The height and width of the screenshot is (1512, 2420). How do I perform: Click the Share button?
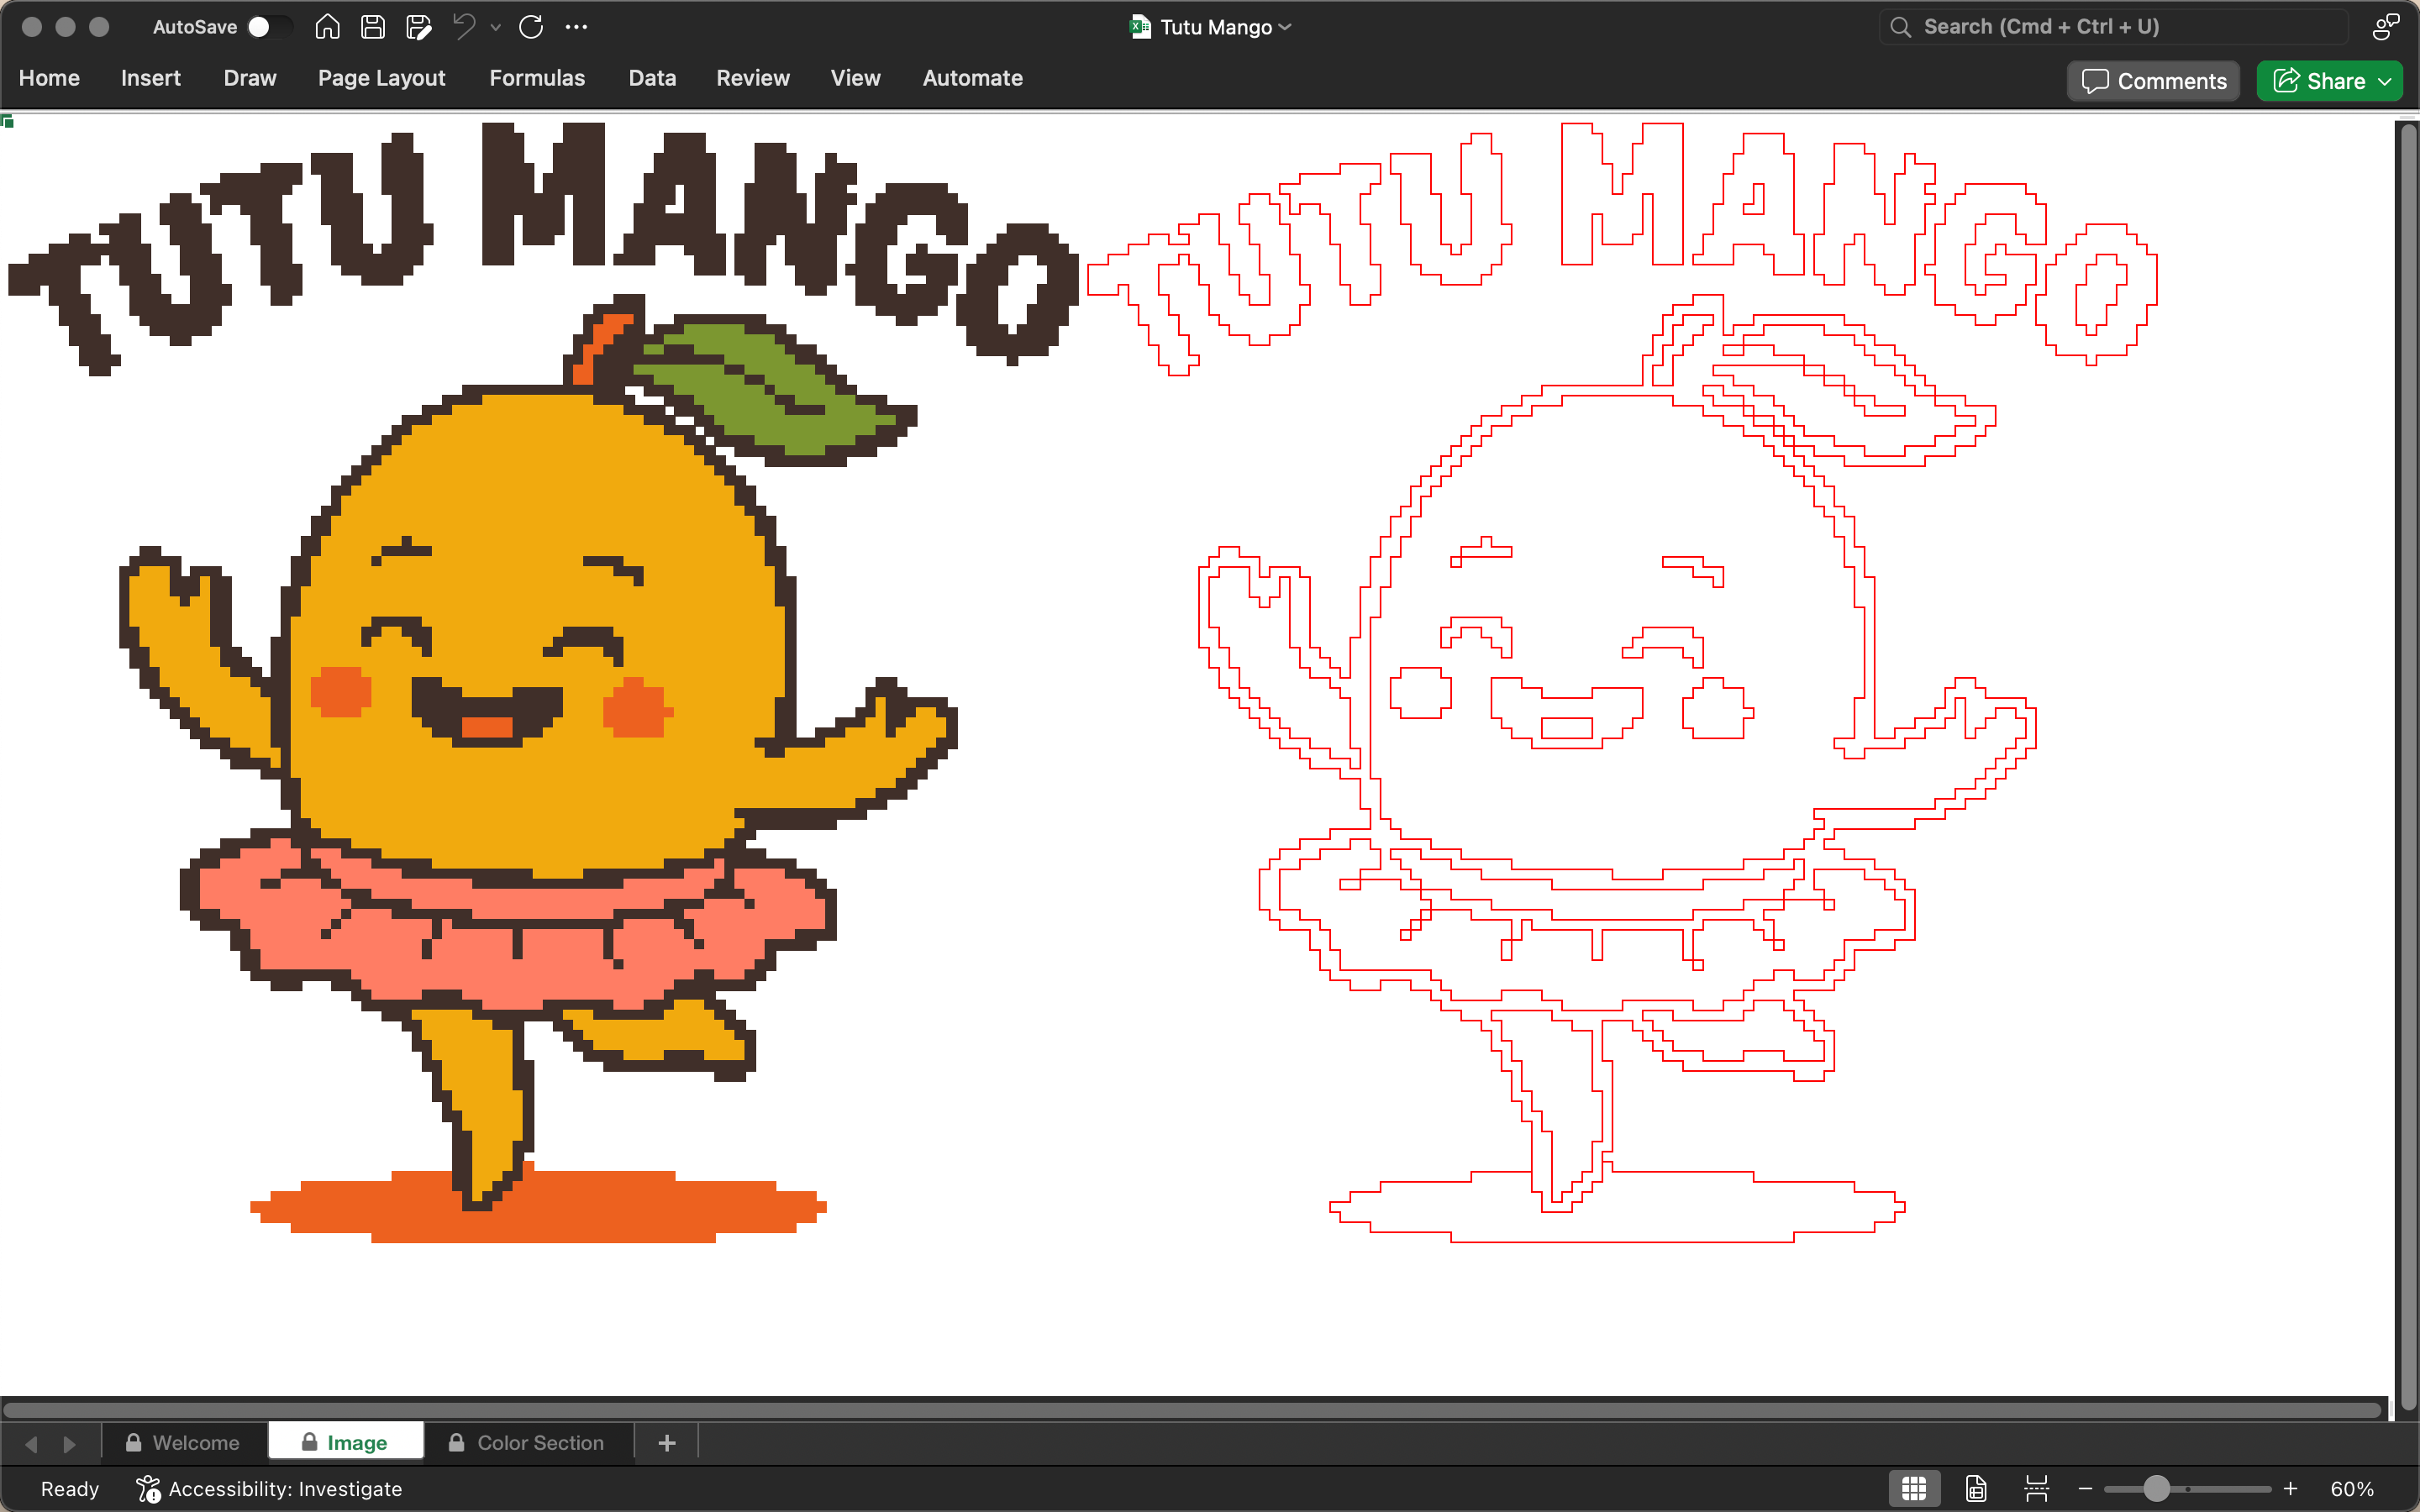pyautogui.click(x=2319, y=81)
